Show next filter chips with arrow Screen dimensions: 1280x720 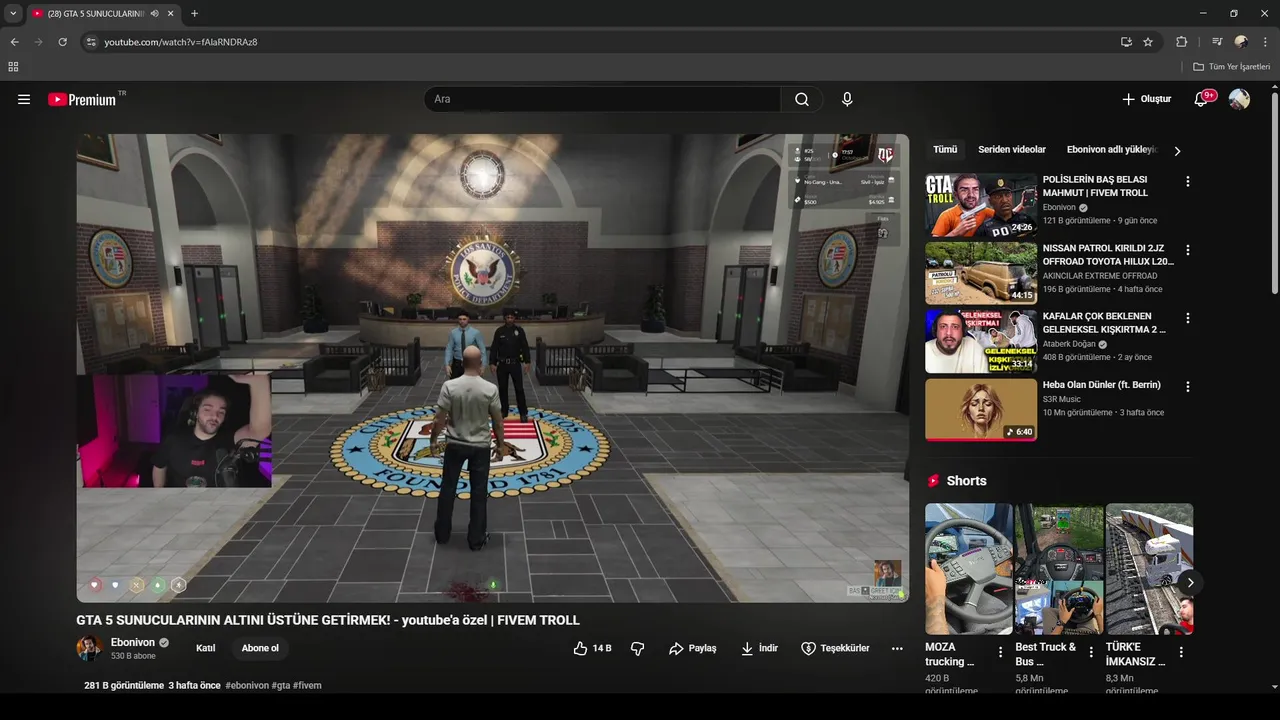pyautogui.click(x=1177, y=151)
